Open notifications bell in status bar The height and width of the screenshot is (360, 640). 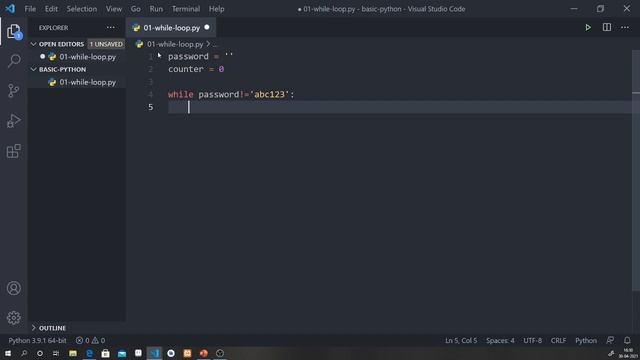coord(627,340)
